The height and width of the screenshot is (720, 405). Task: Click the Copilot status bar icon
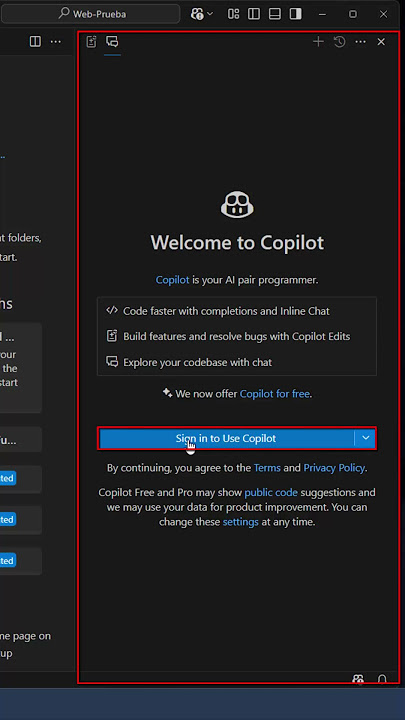(358, 679)
